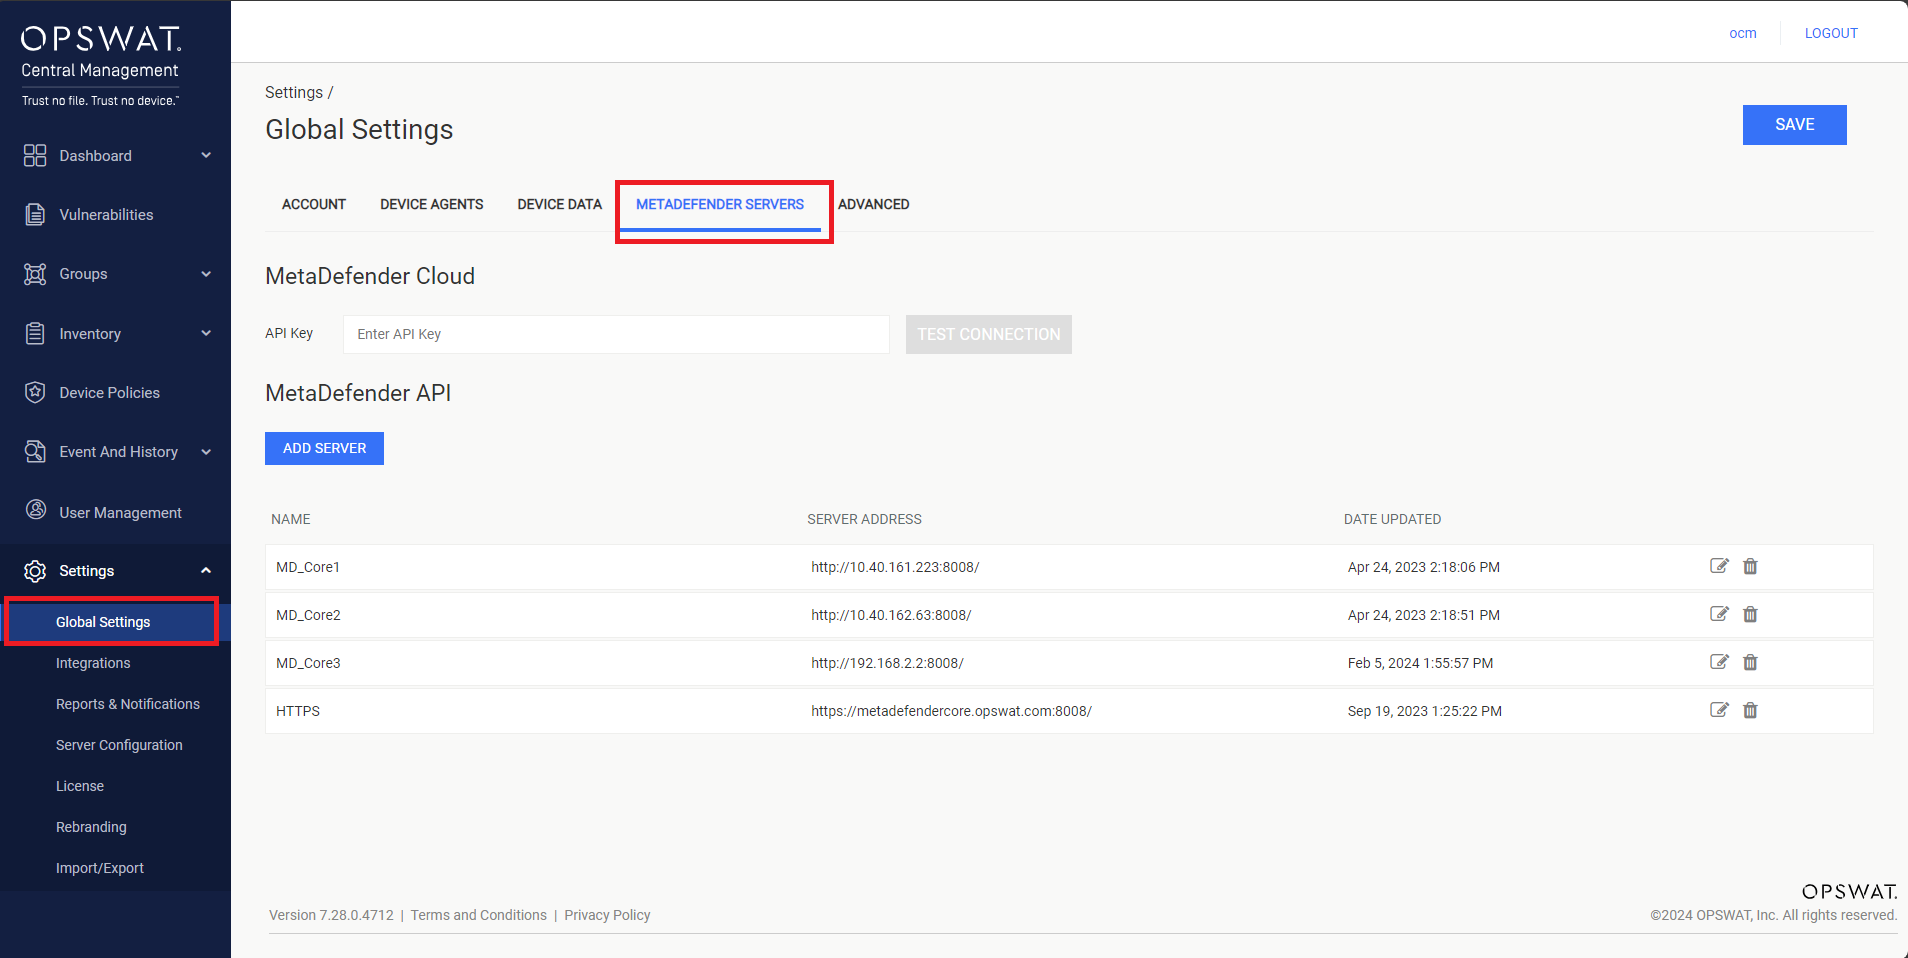Edit the MD_Core2 server entry

(x=1719, y=614)
